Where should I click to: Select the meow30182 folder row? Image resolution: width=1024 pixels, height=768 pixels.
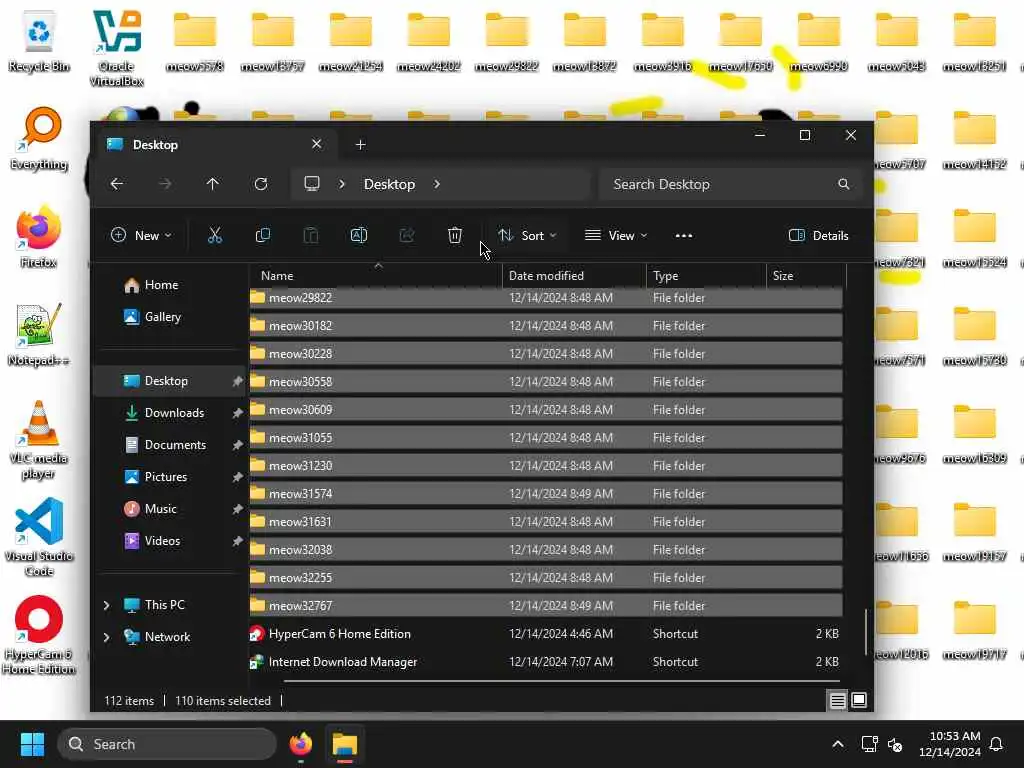pyautogui.click(x=546, y=325)
